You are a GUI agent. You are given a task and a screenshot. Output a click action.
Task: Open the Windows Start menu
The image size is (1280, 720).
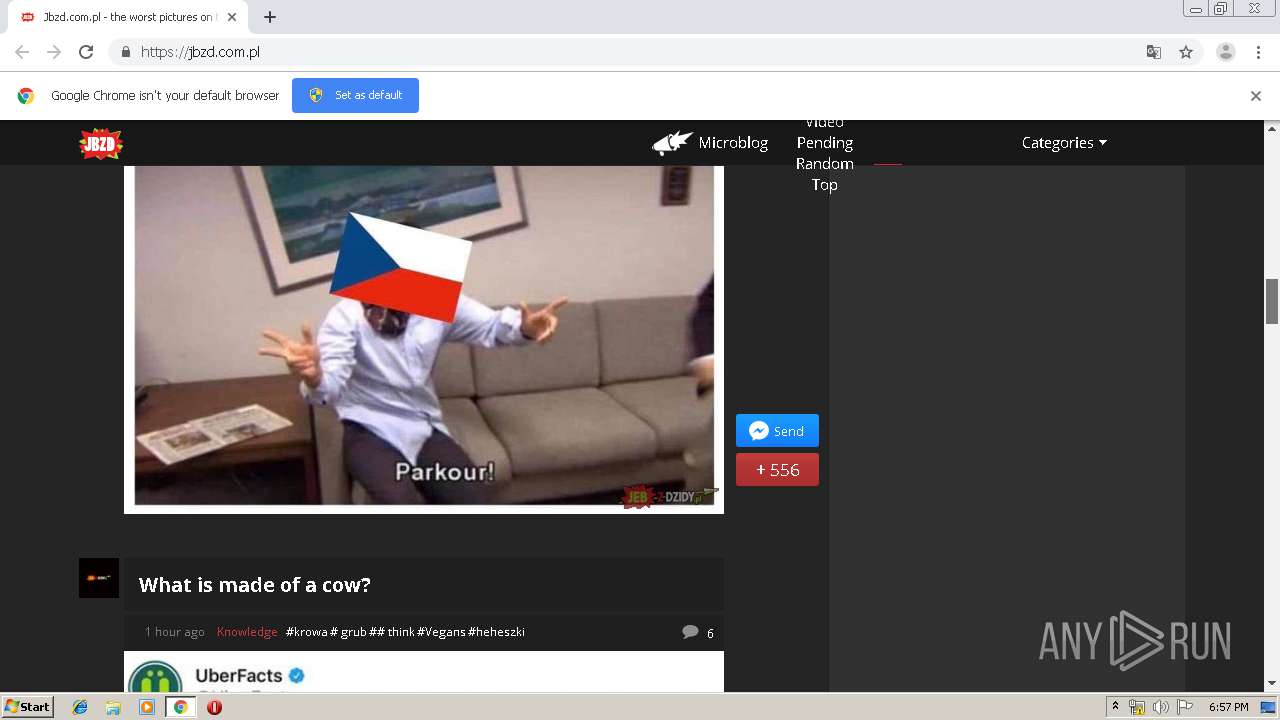pyautogui.click(x=28, y=707)
